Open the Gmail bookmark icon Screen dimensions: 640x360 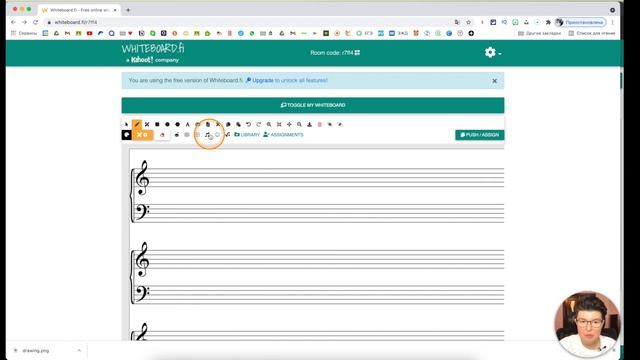67,33
